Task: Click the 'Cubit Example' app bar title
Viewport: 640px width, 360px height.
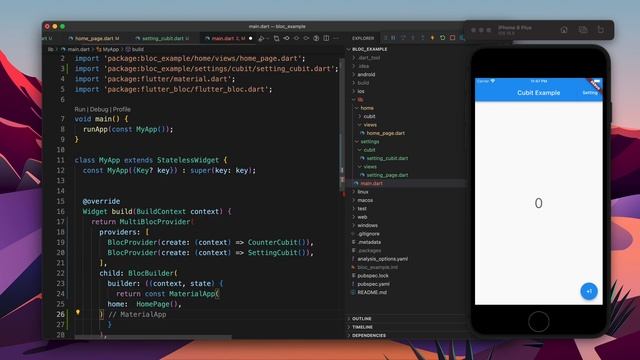Action: tap(538, 93)
